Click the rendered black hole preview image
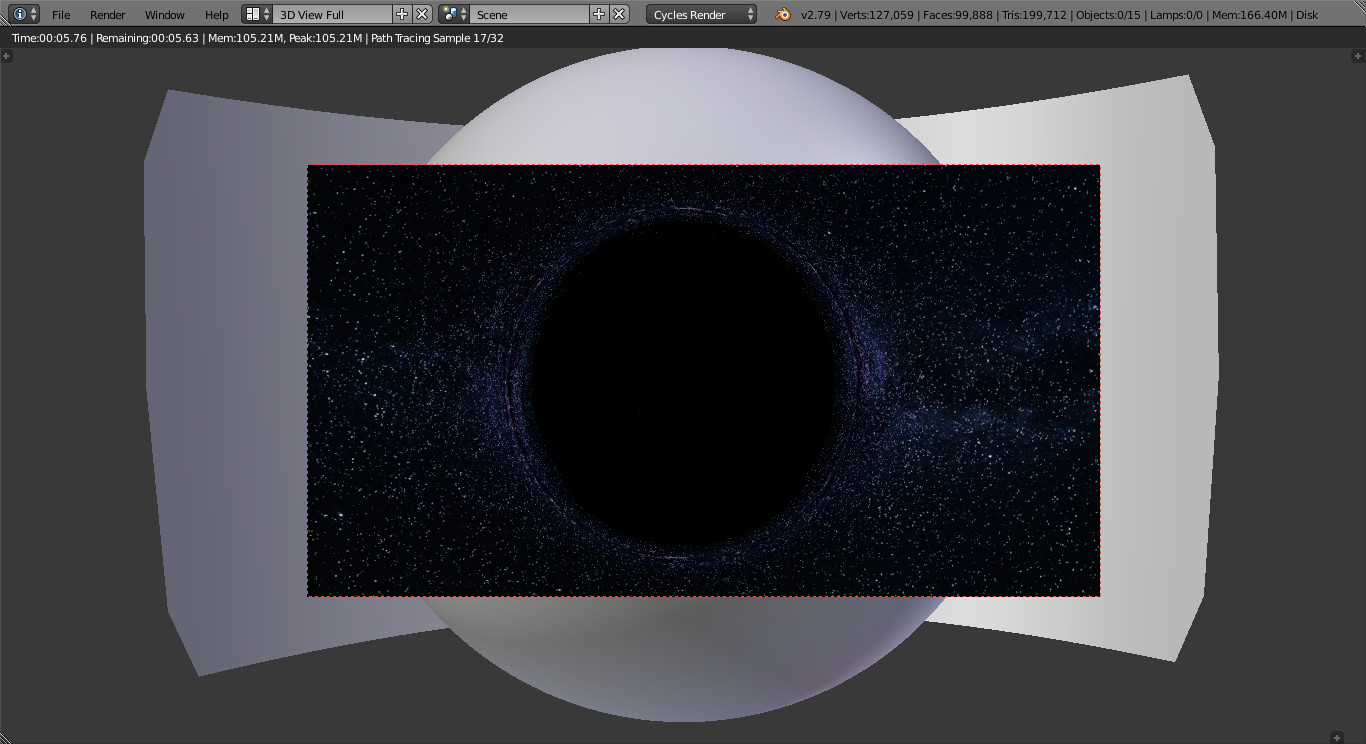Image resolution: width=1366 pixels, height=744 pixels. click(703, 380)
